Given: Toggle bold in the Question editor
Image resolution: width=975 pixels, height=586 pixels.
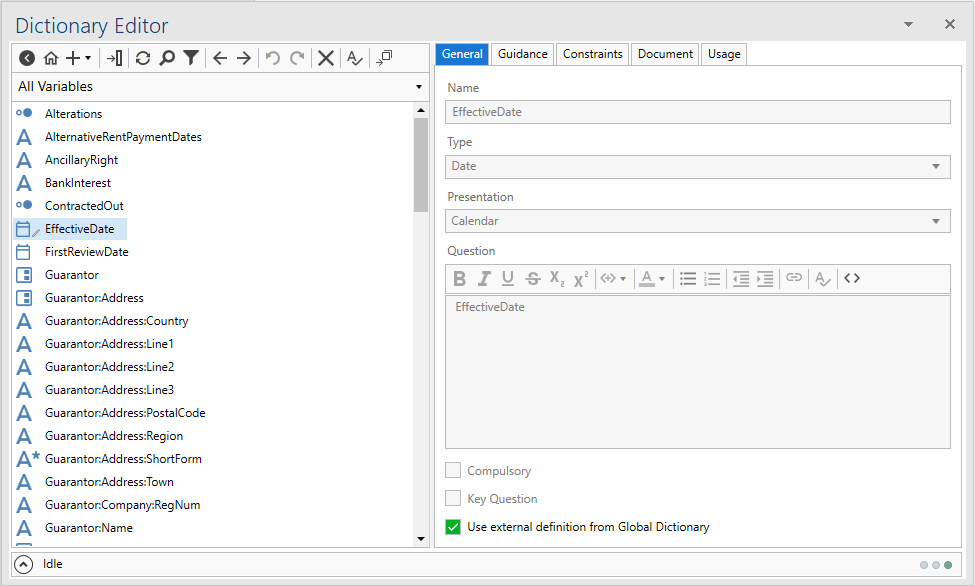Looking at the screenshot, I should coord(459,278).
